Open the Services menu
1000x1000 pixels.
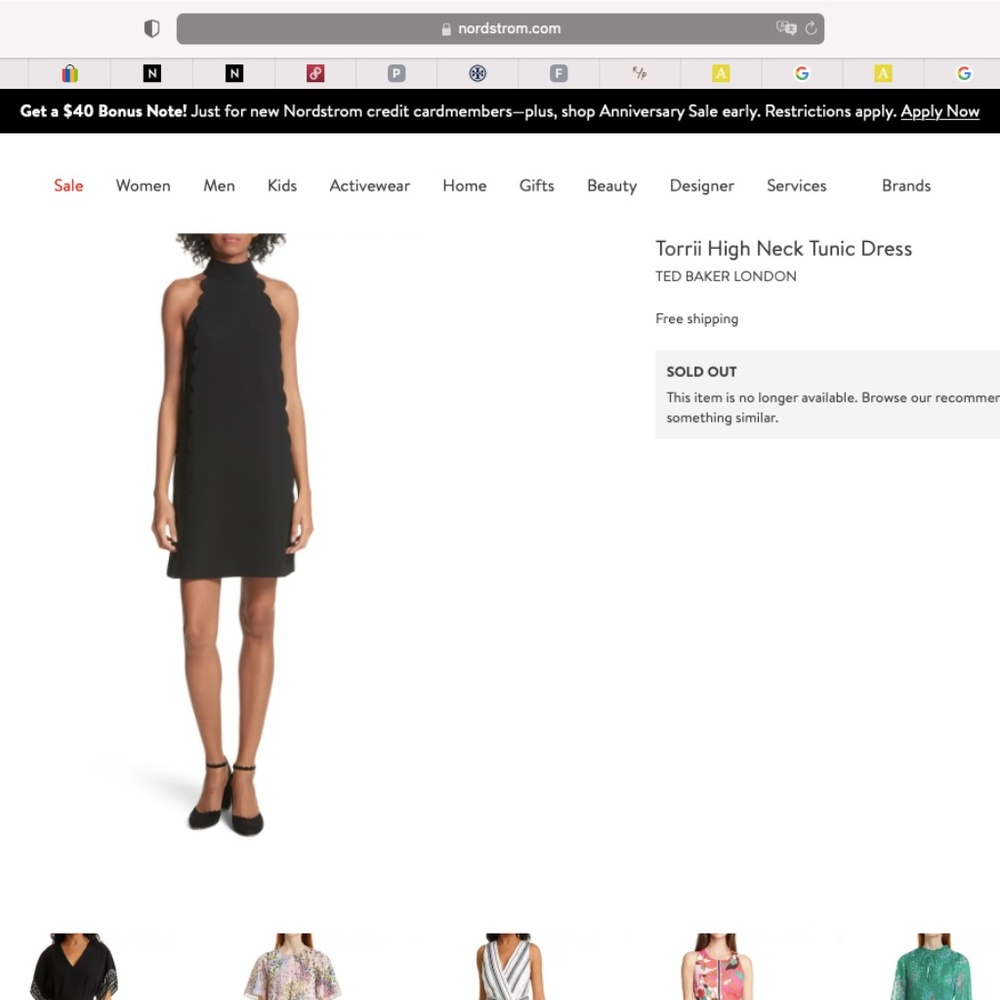coord(796,186)
